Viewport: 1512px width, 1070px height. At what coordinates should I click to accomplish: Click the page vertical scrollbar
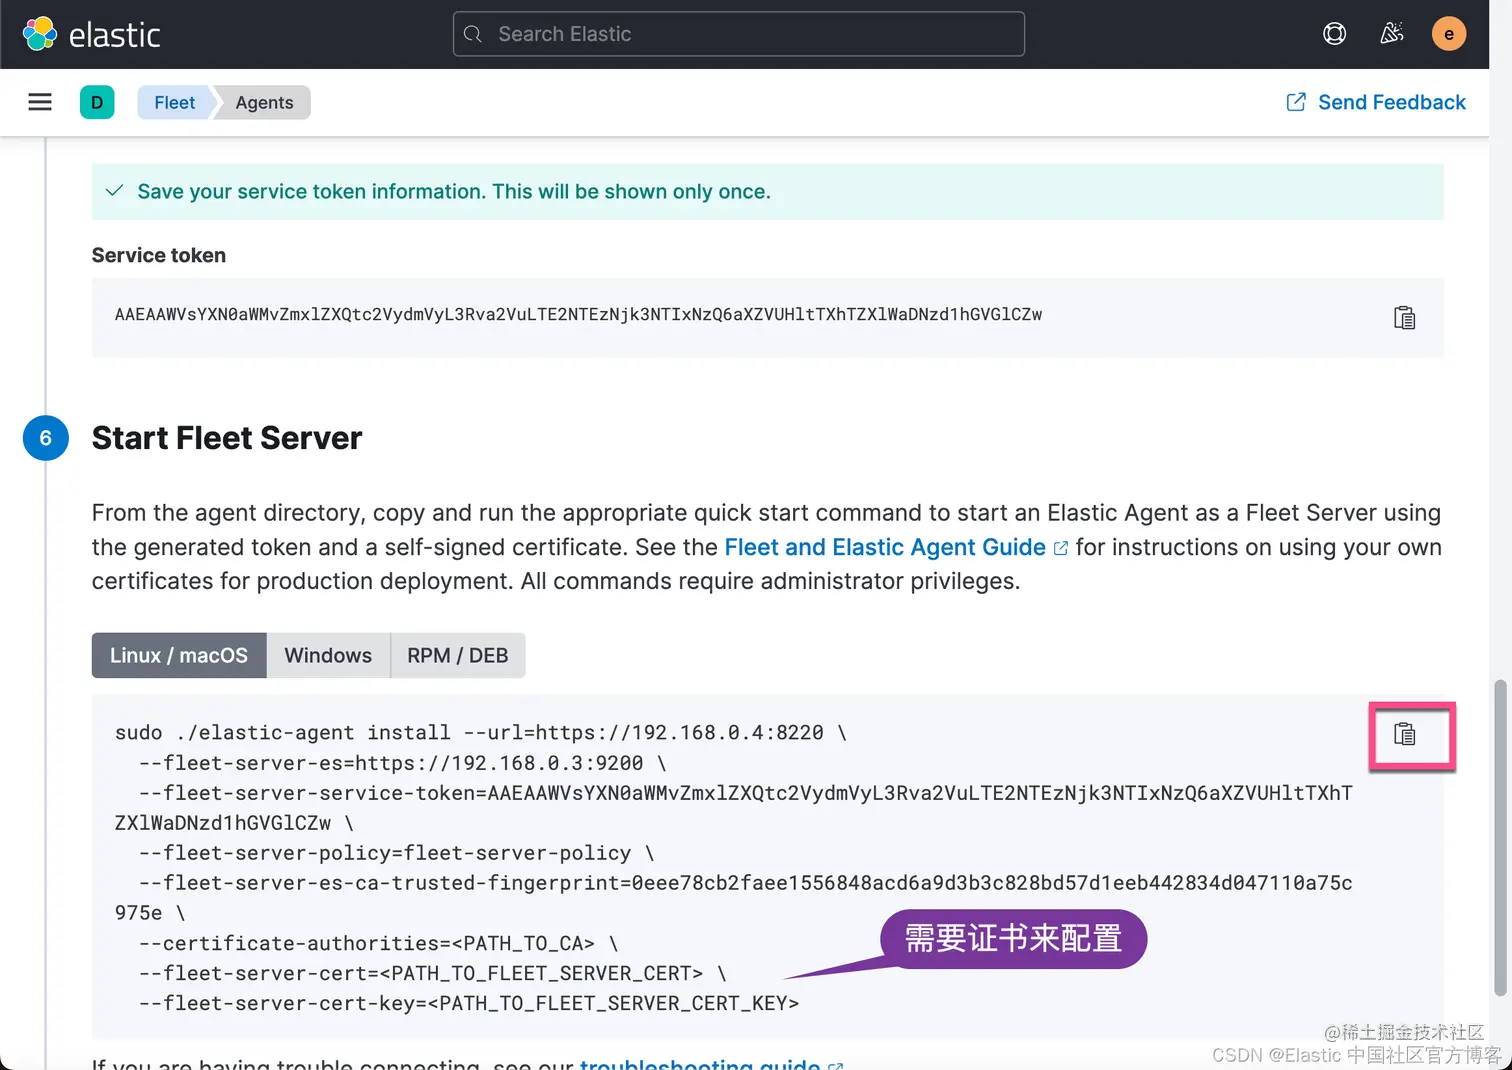point(1499,838)
